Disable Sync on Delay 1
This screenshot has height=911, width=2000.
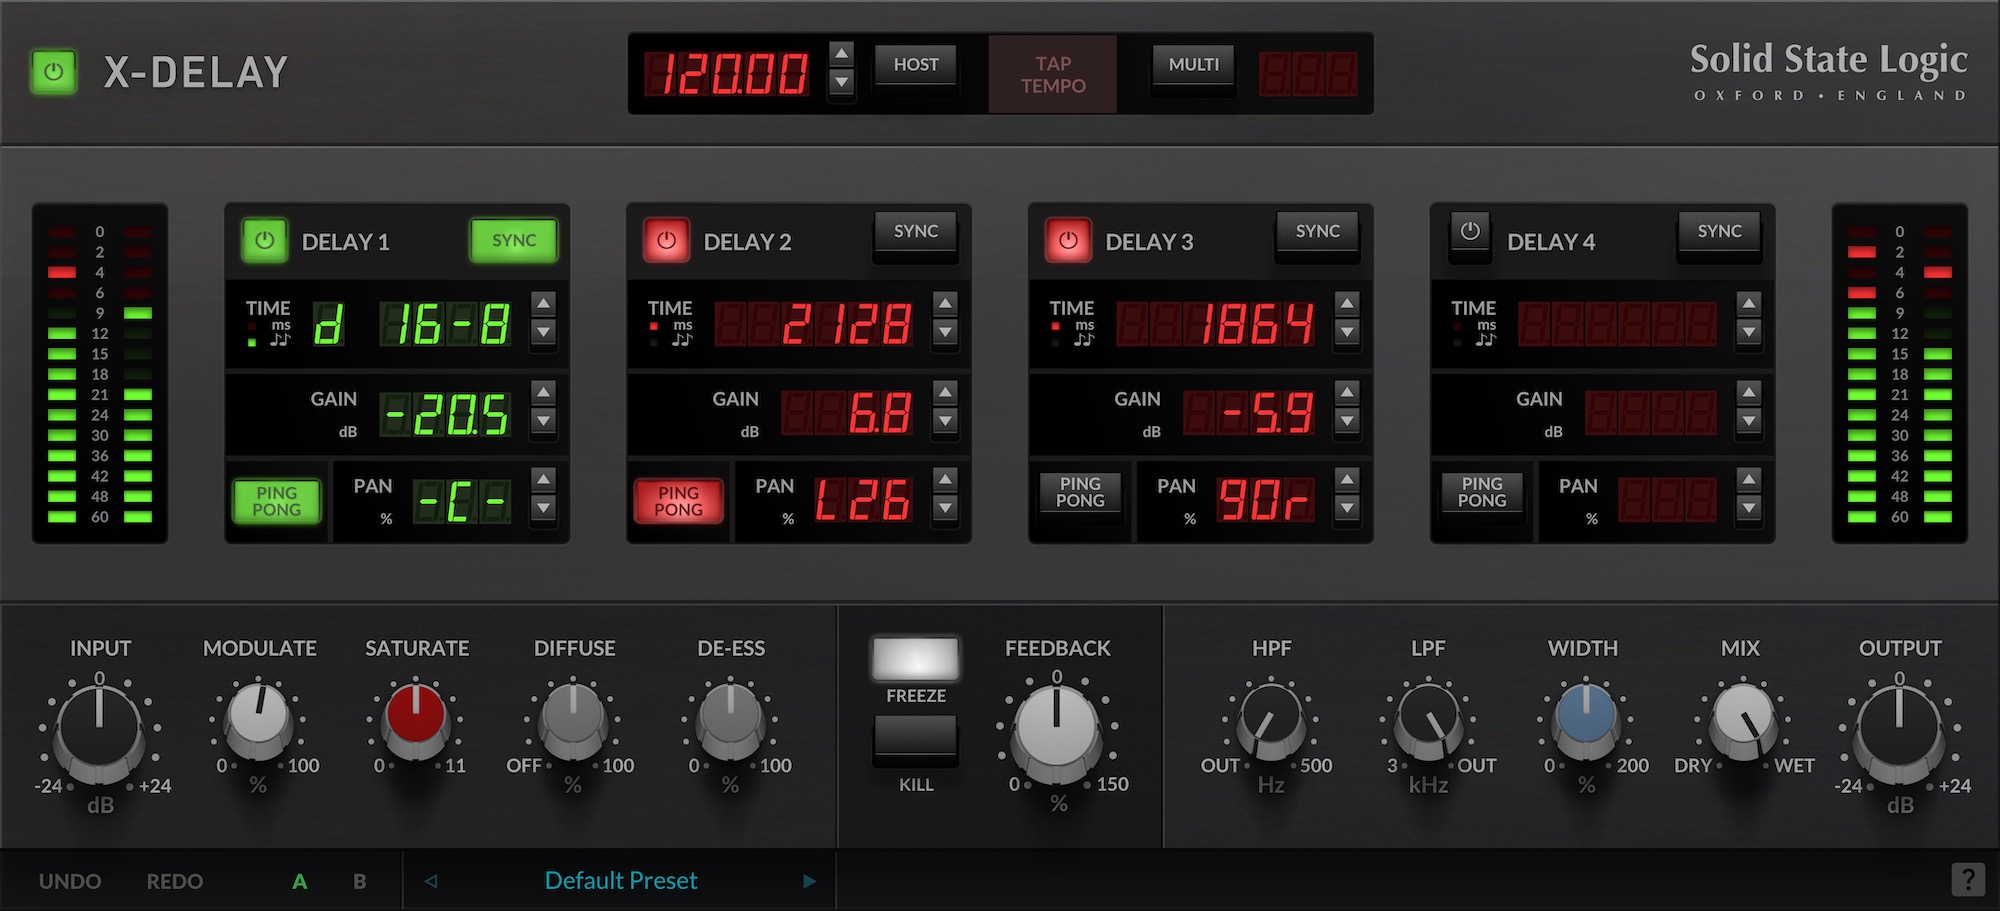[x=513, y=239]
